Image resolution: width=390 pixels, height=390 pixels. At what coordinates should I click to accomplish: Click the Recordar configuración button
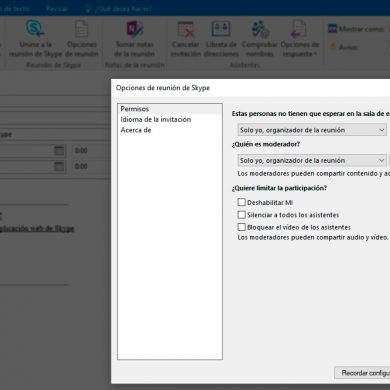(x=362, y=373)
